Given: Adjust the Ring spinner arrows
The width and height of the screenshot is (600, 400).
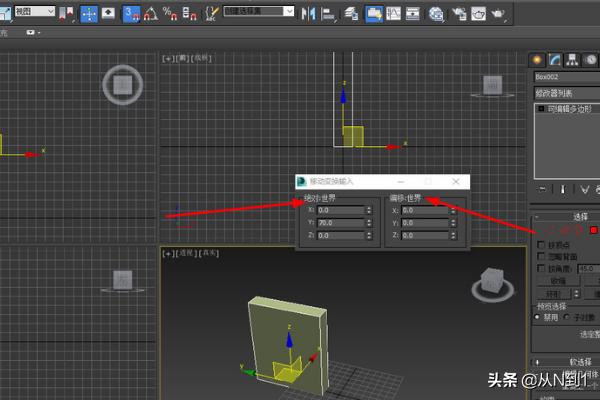Looking at the screenshot, I should click(576, 294).
